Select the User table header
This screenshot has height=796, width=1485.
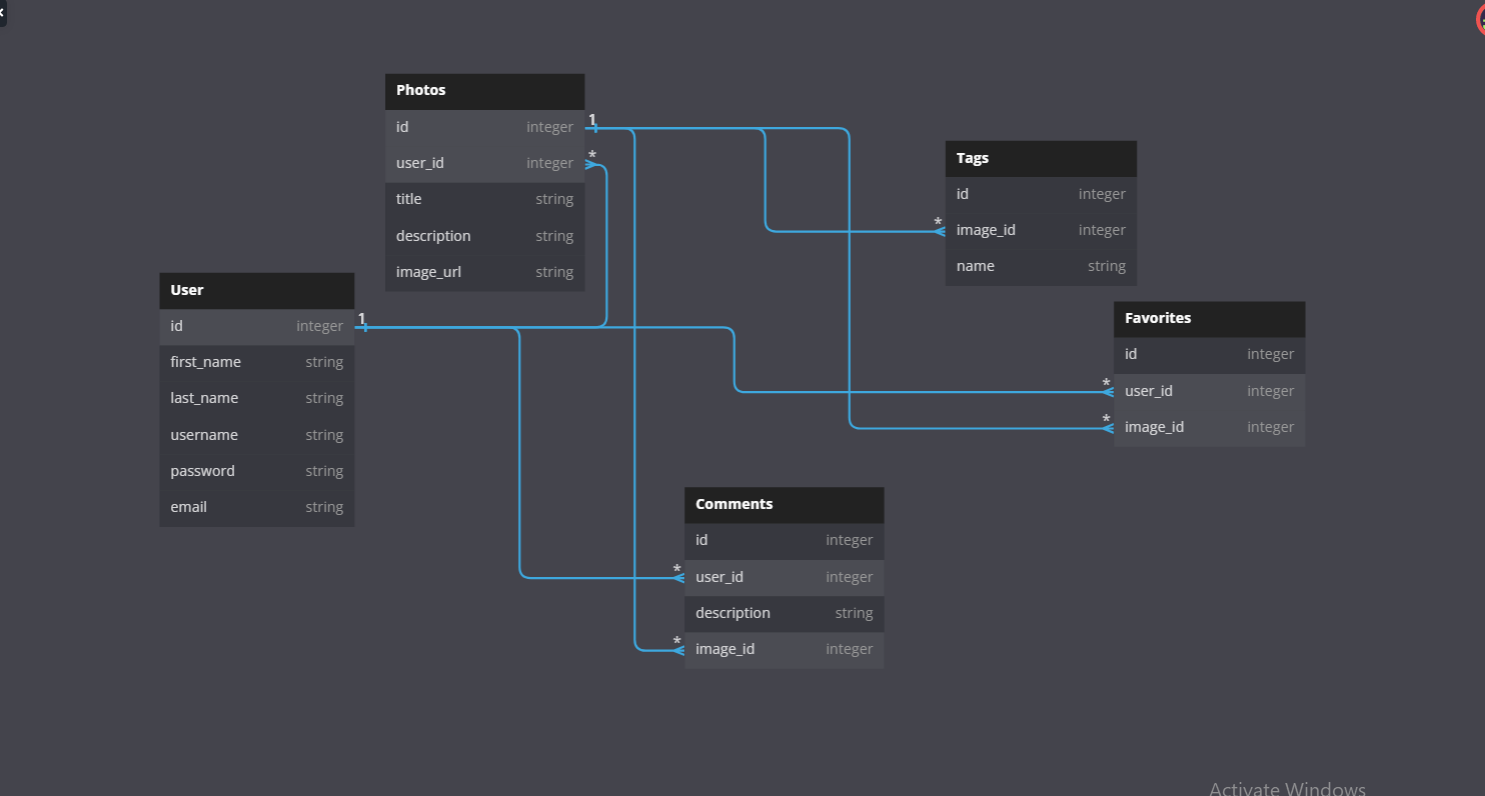257,290
